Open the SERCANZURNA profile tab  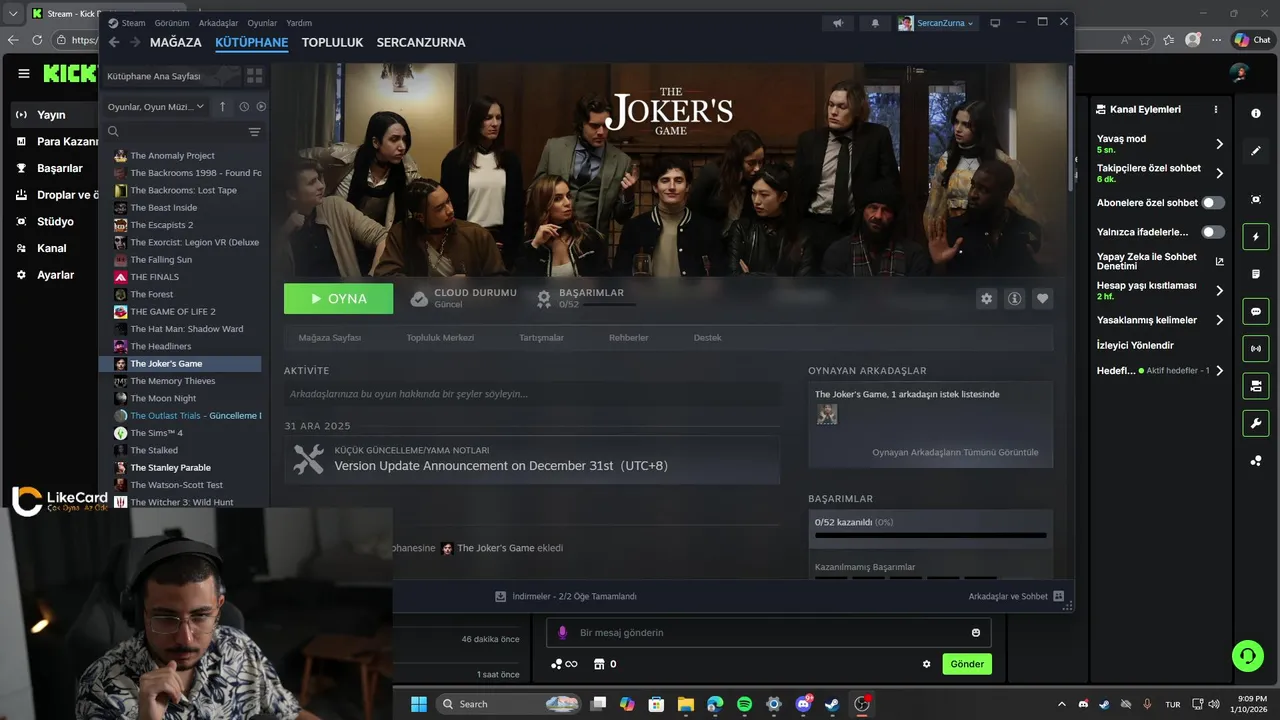[421, 42]
